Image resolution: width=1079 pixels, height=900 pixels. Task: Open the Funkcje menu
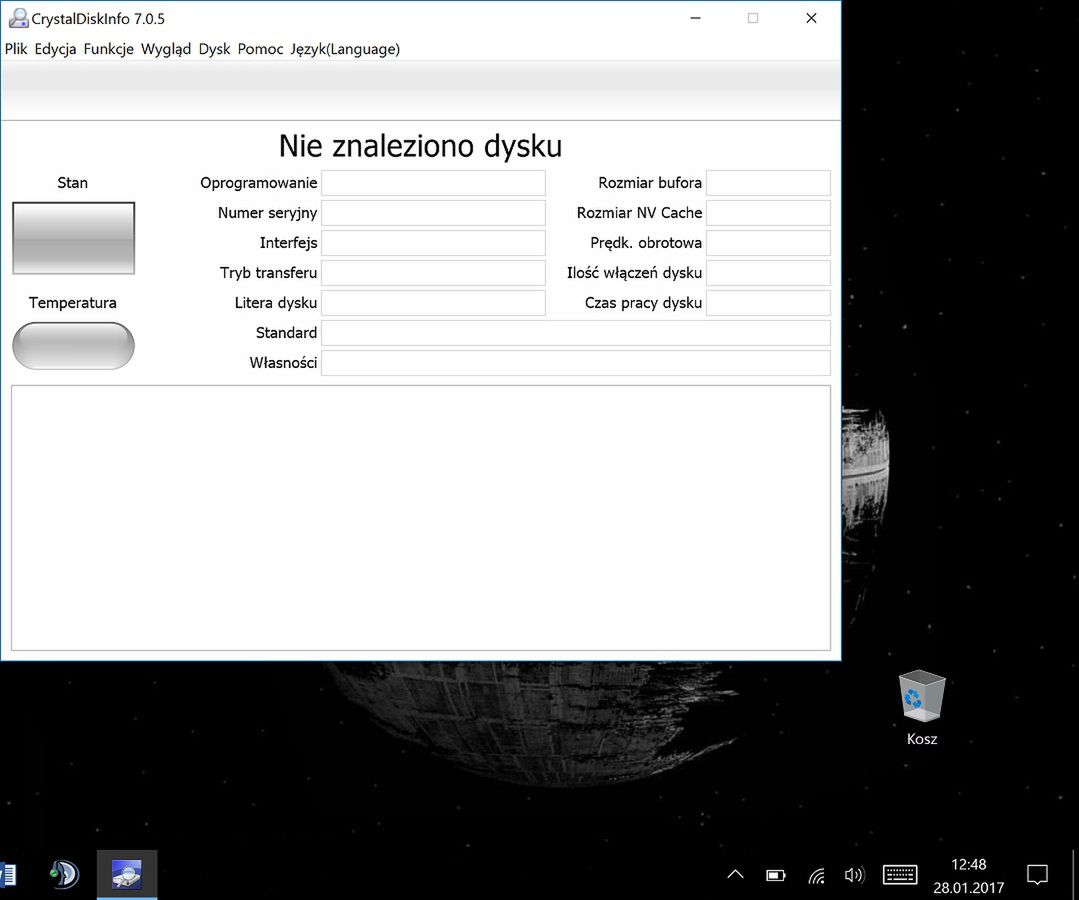(108, 49)
